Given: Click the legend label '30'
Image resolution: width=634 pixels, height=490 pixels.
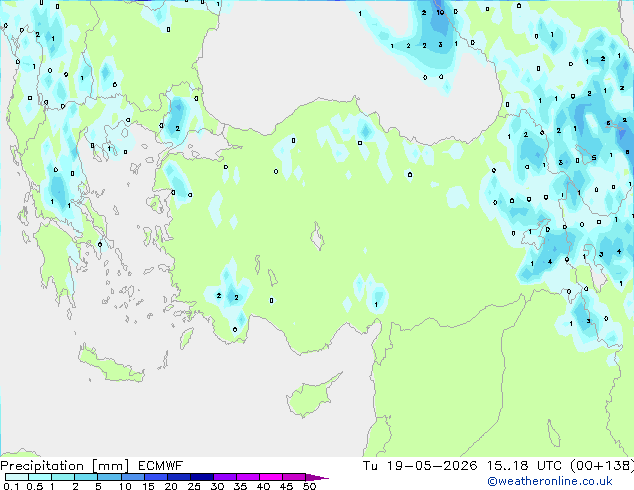Looking at the screenshot, I should pos(217,486).
